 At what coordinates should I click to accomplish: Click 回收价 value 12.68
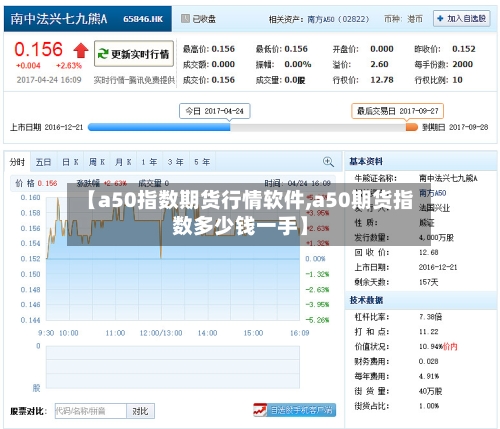tap(429, 252)
